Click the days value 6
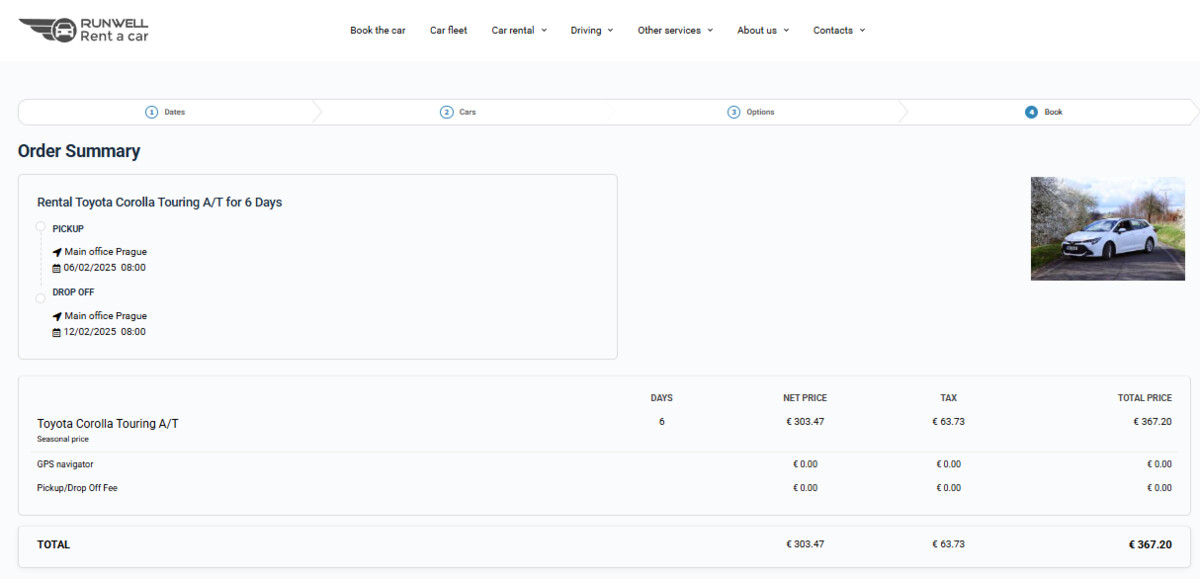The height and width of the screenshot is (579, 1200). [662, 422]
